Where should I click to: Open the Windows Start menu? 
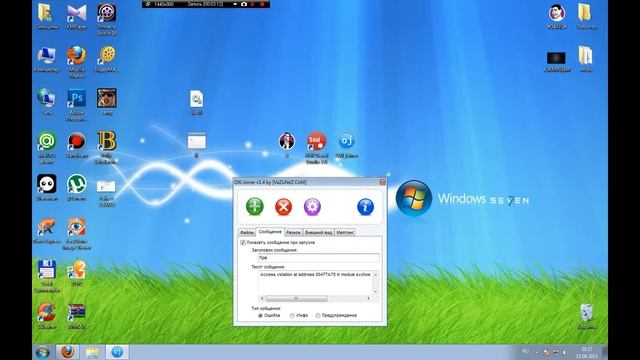click(x=42, y=352)
